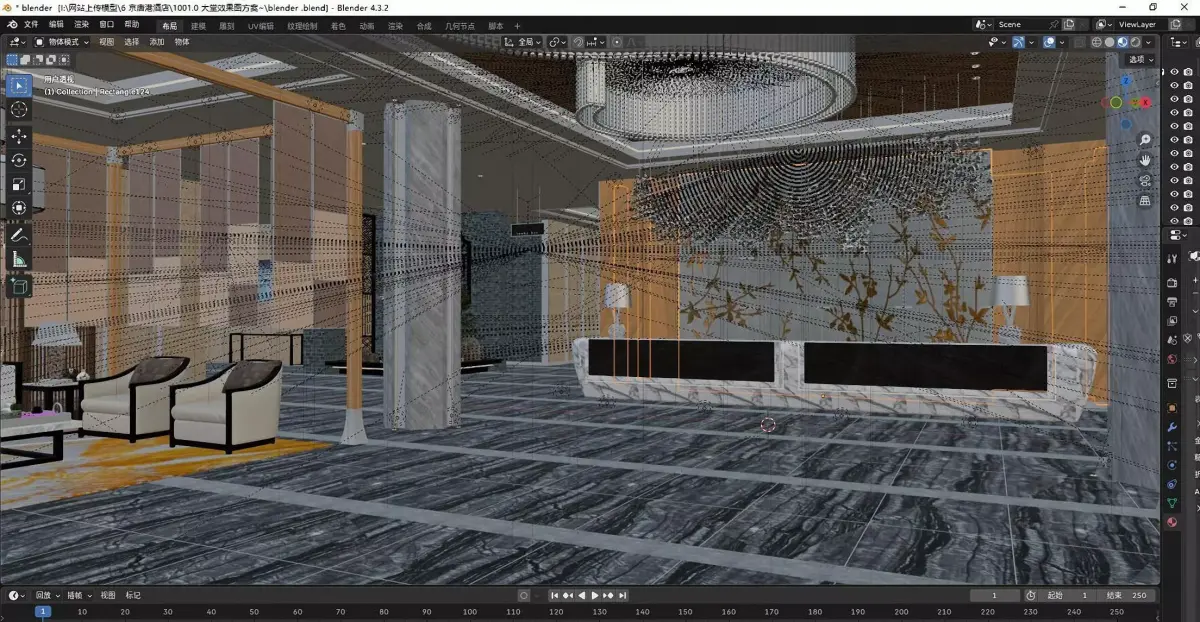Toggle visibility eye of first outliner row
This screenshot has width=1200, height=622.
[x=1175, y=72]
